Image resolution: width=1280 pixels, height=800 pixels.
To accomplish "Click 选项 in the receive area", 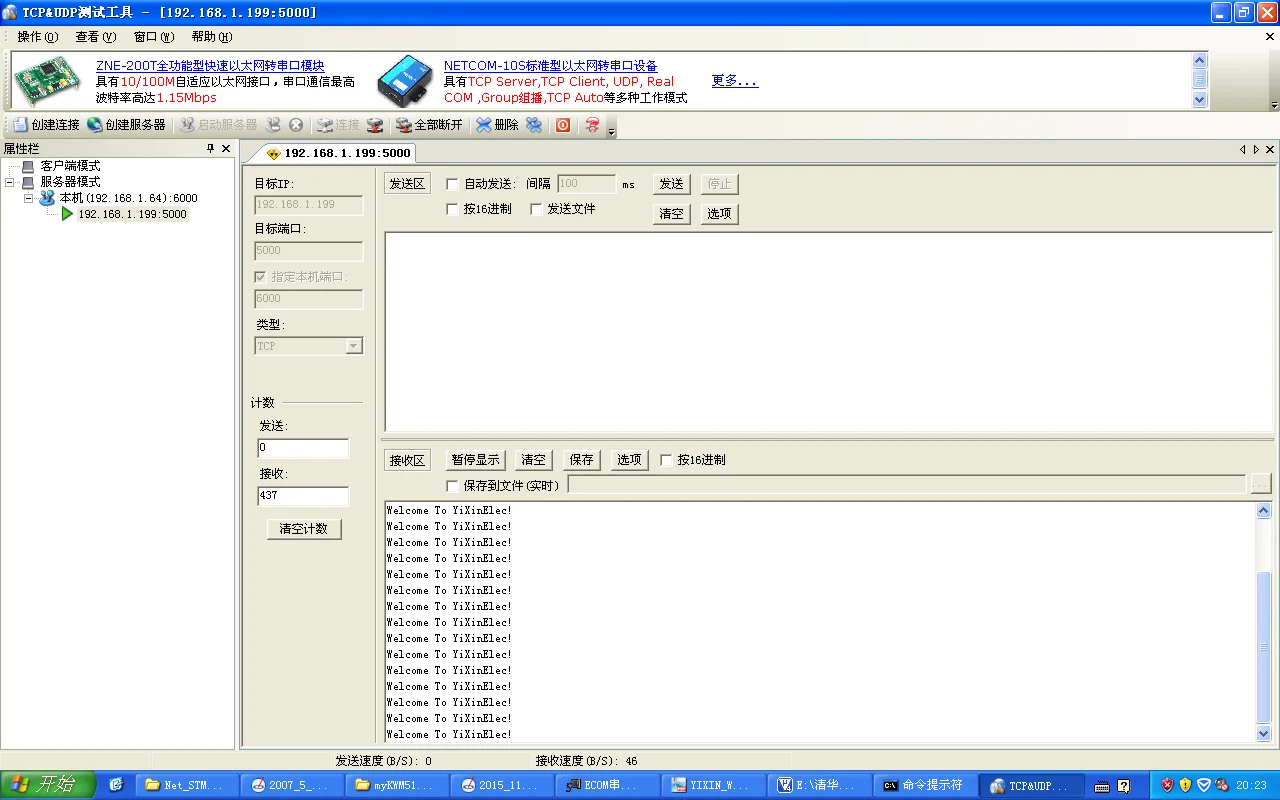I will (x=630, y=460).
